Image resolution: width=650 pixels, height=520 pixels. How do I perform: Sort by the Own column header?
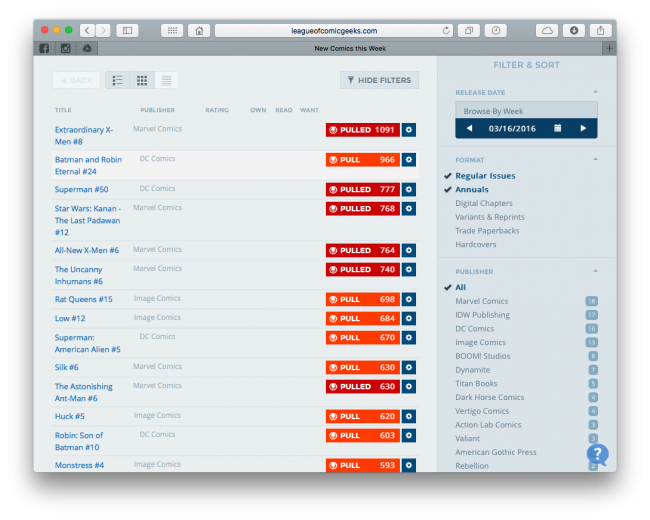tap(258, 110)
